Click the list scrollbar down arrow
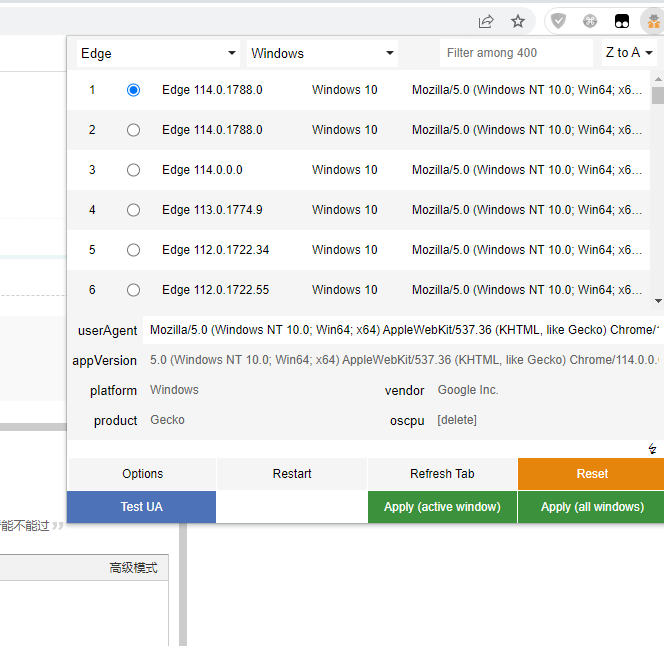664x646 pixels. click(658, 301)
